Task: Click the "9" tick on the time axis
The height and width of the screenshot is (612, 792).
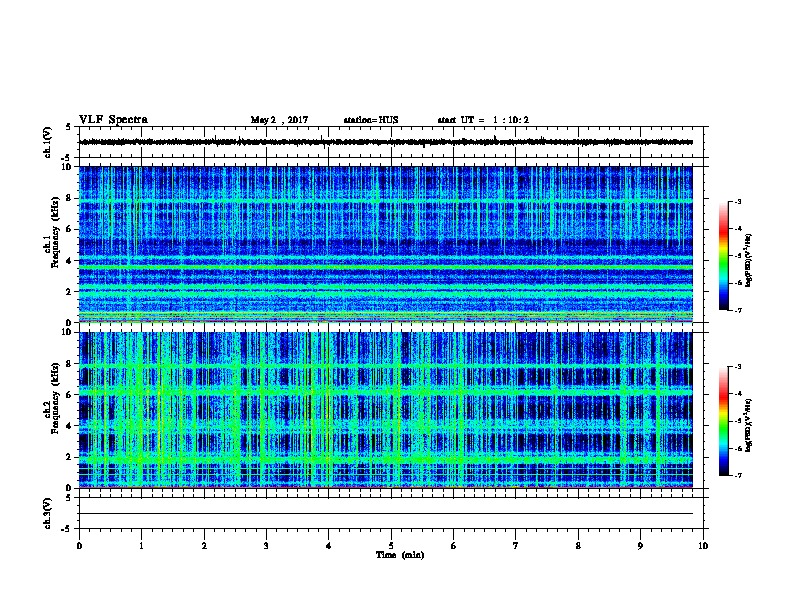Action: click(x=640, y=546)
